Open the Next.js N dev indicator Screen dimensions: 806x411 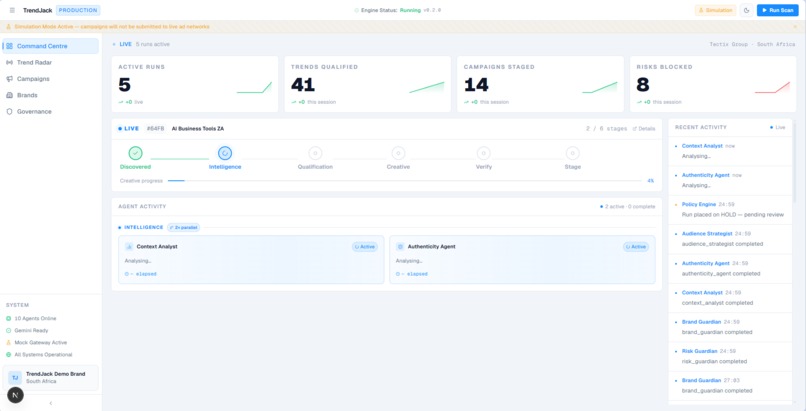(x=15, y=395)
